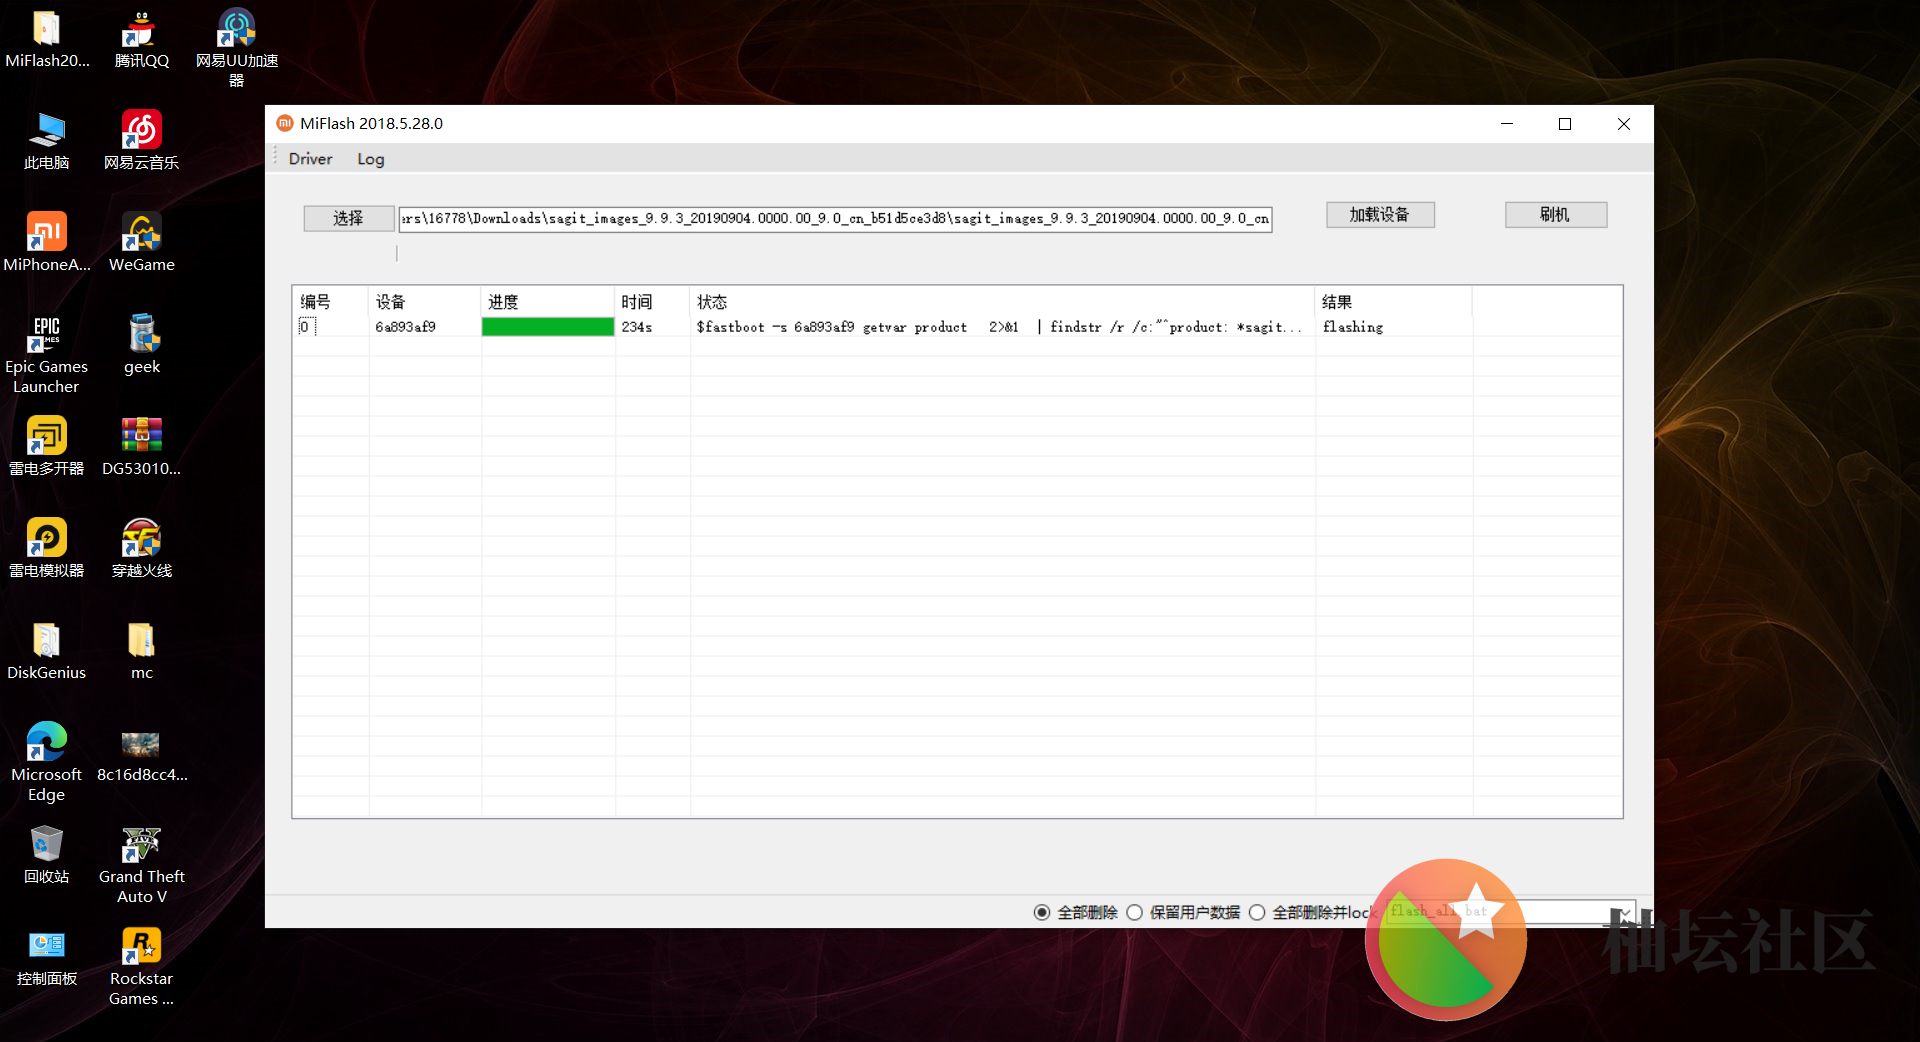Click the 时间 column header
The image size is (1920, 1042).
[652, 302]
